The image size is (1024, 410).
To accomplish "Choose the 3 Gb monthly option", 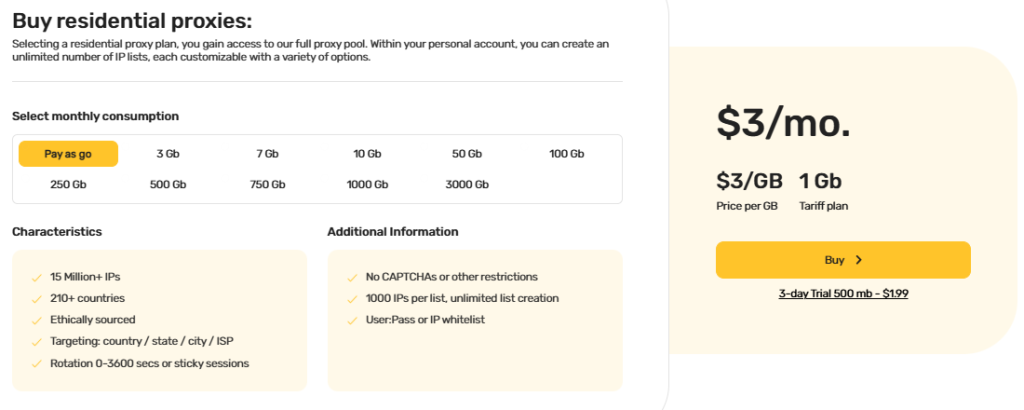I will tap(168, 154).
